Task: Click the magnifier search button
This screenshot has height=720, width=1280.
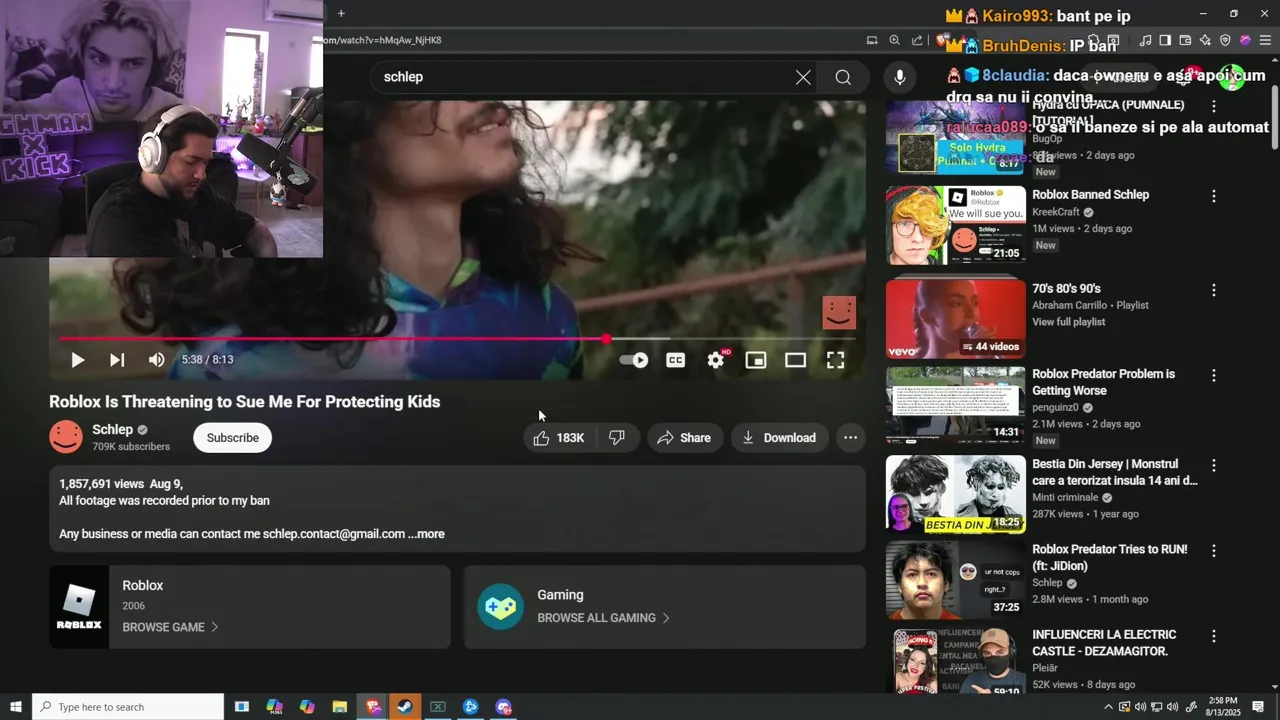Action: coord(843,77)
